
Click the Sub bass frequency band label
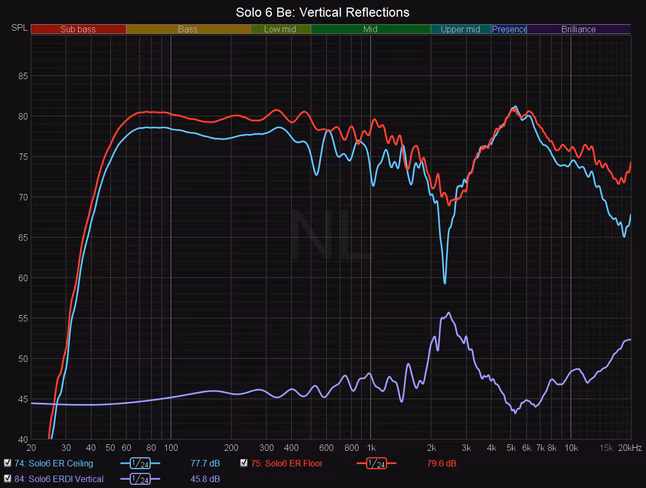[78, 29]
